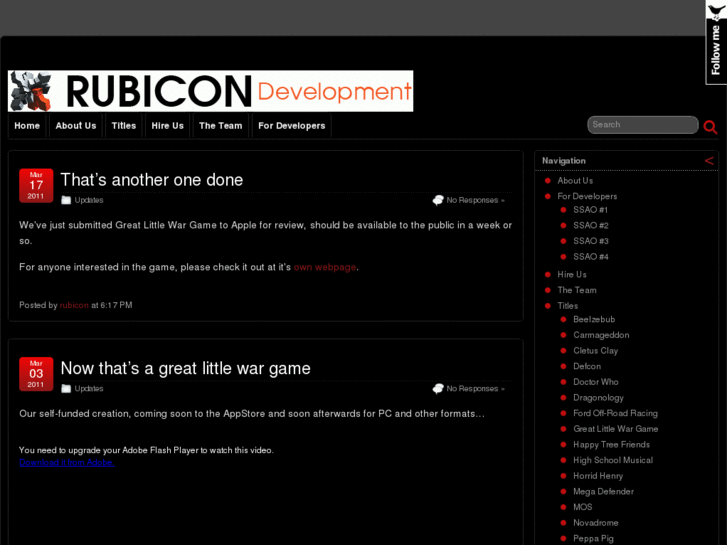727x545 pixels.
Task: Open the Follow me Twitter bird tab
Action: (x=716, y=42)
